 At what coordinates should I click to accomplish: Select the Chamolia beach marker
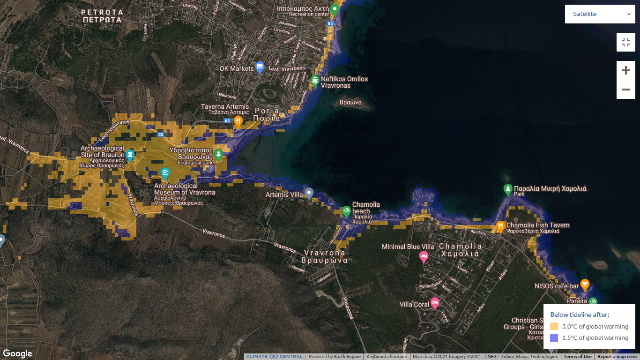[346, 211]
